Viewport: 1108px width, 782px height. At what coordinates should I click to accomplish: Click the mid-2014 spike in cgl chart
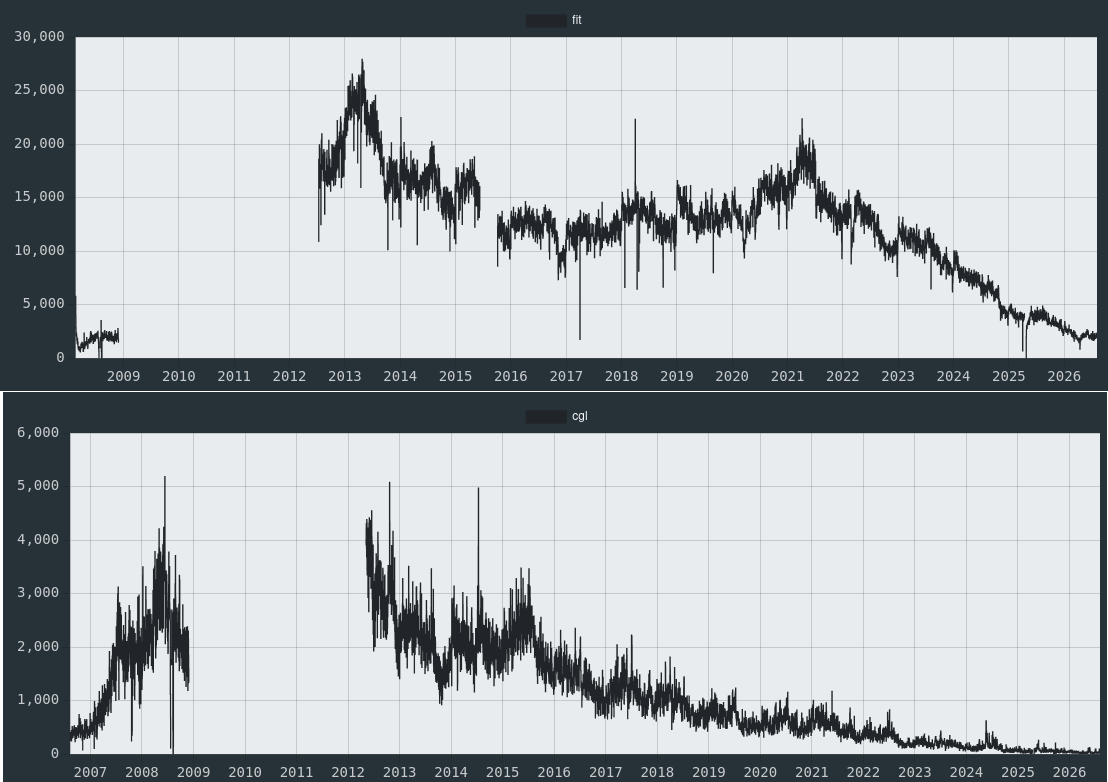478,489
